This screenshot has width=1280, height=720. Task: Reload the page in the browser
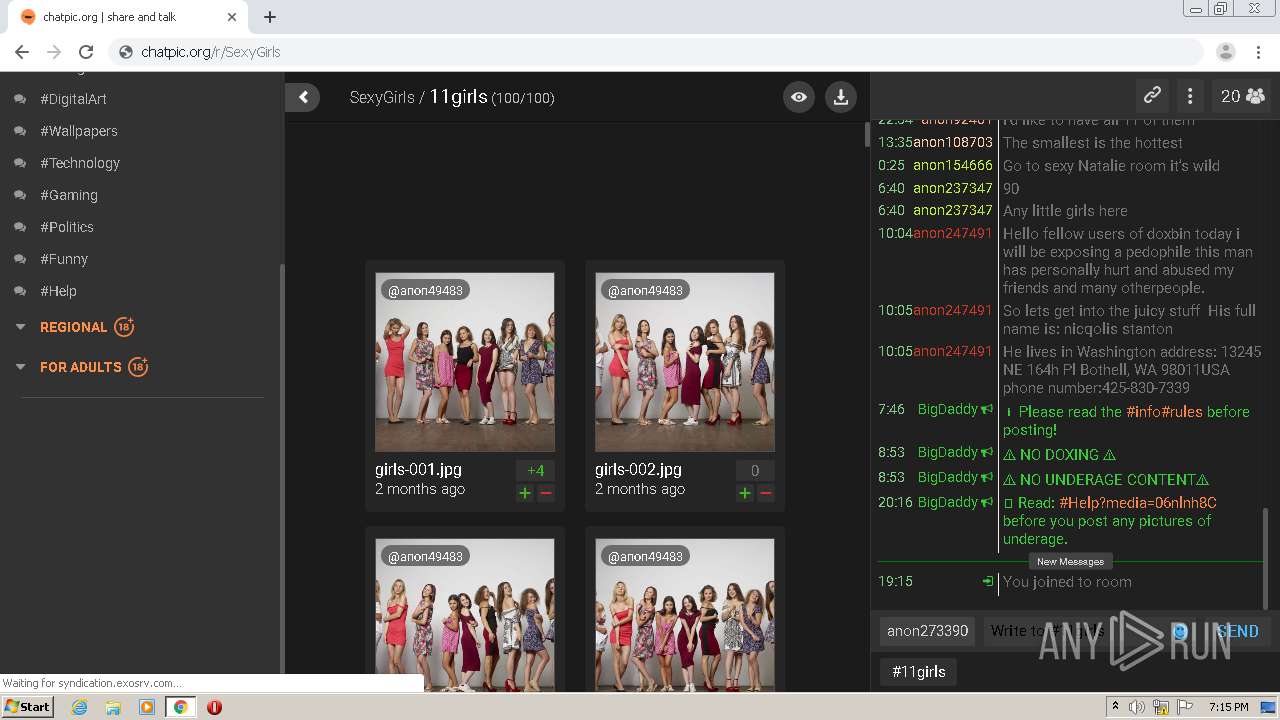tap(86, 52)
